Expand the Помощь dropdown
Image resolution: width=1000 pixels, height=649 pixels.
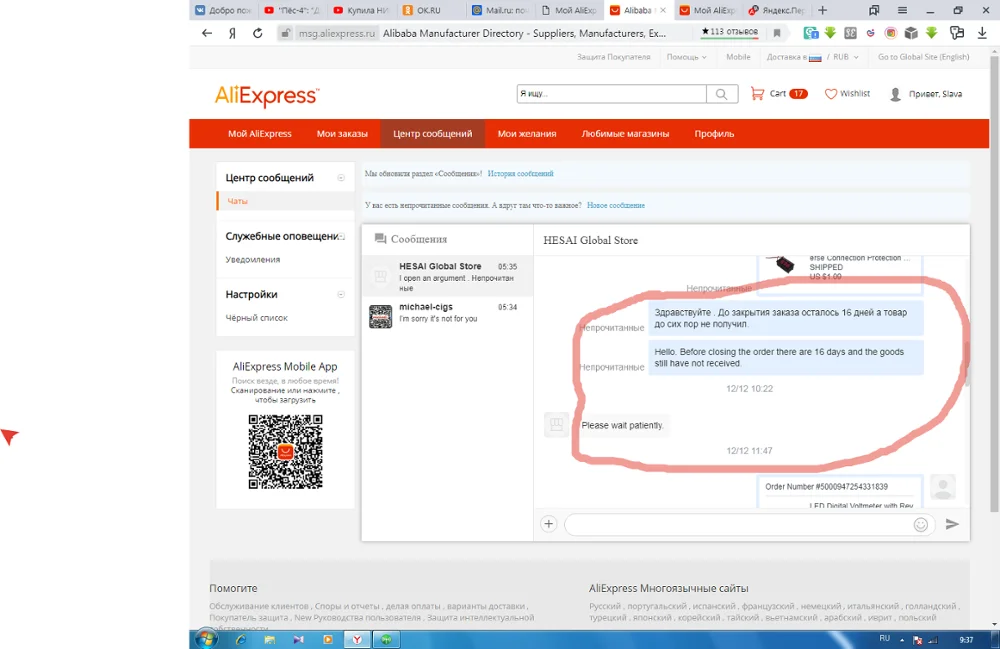[686, 57]
